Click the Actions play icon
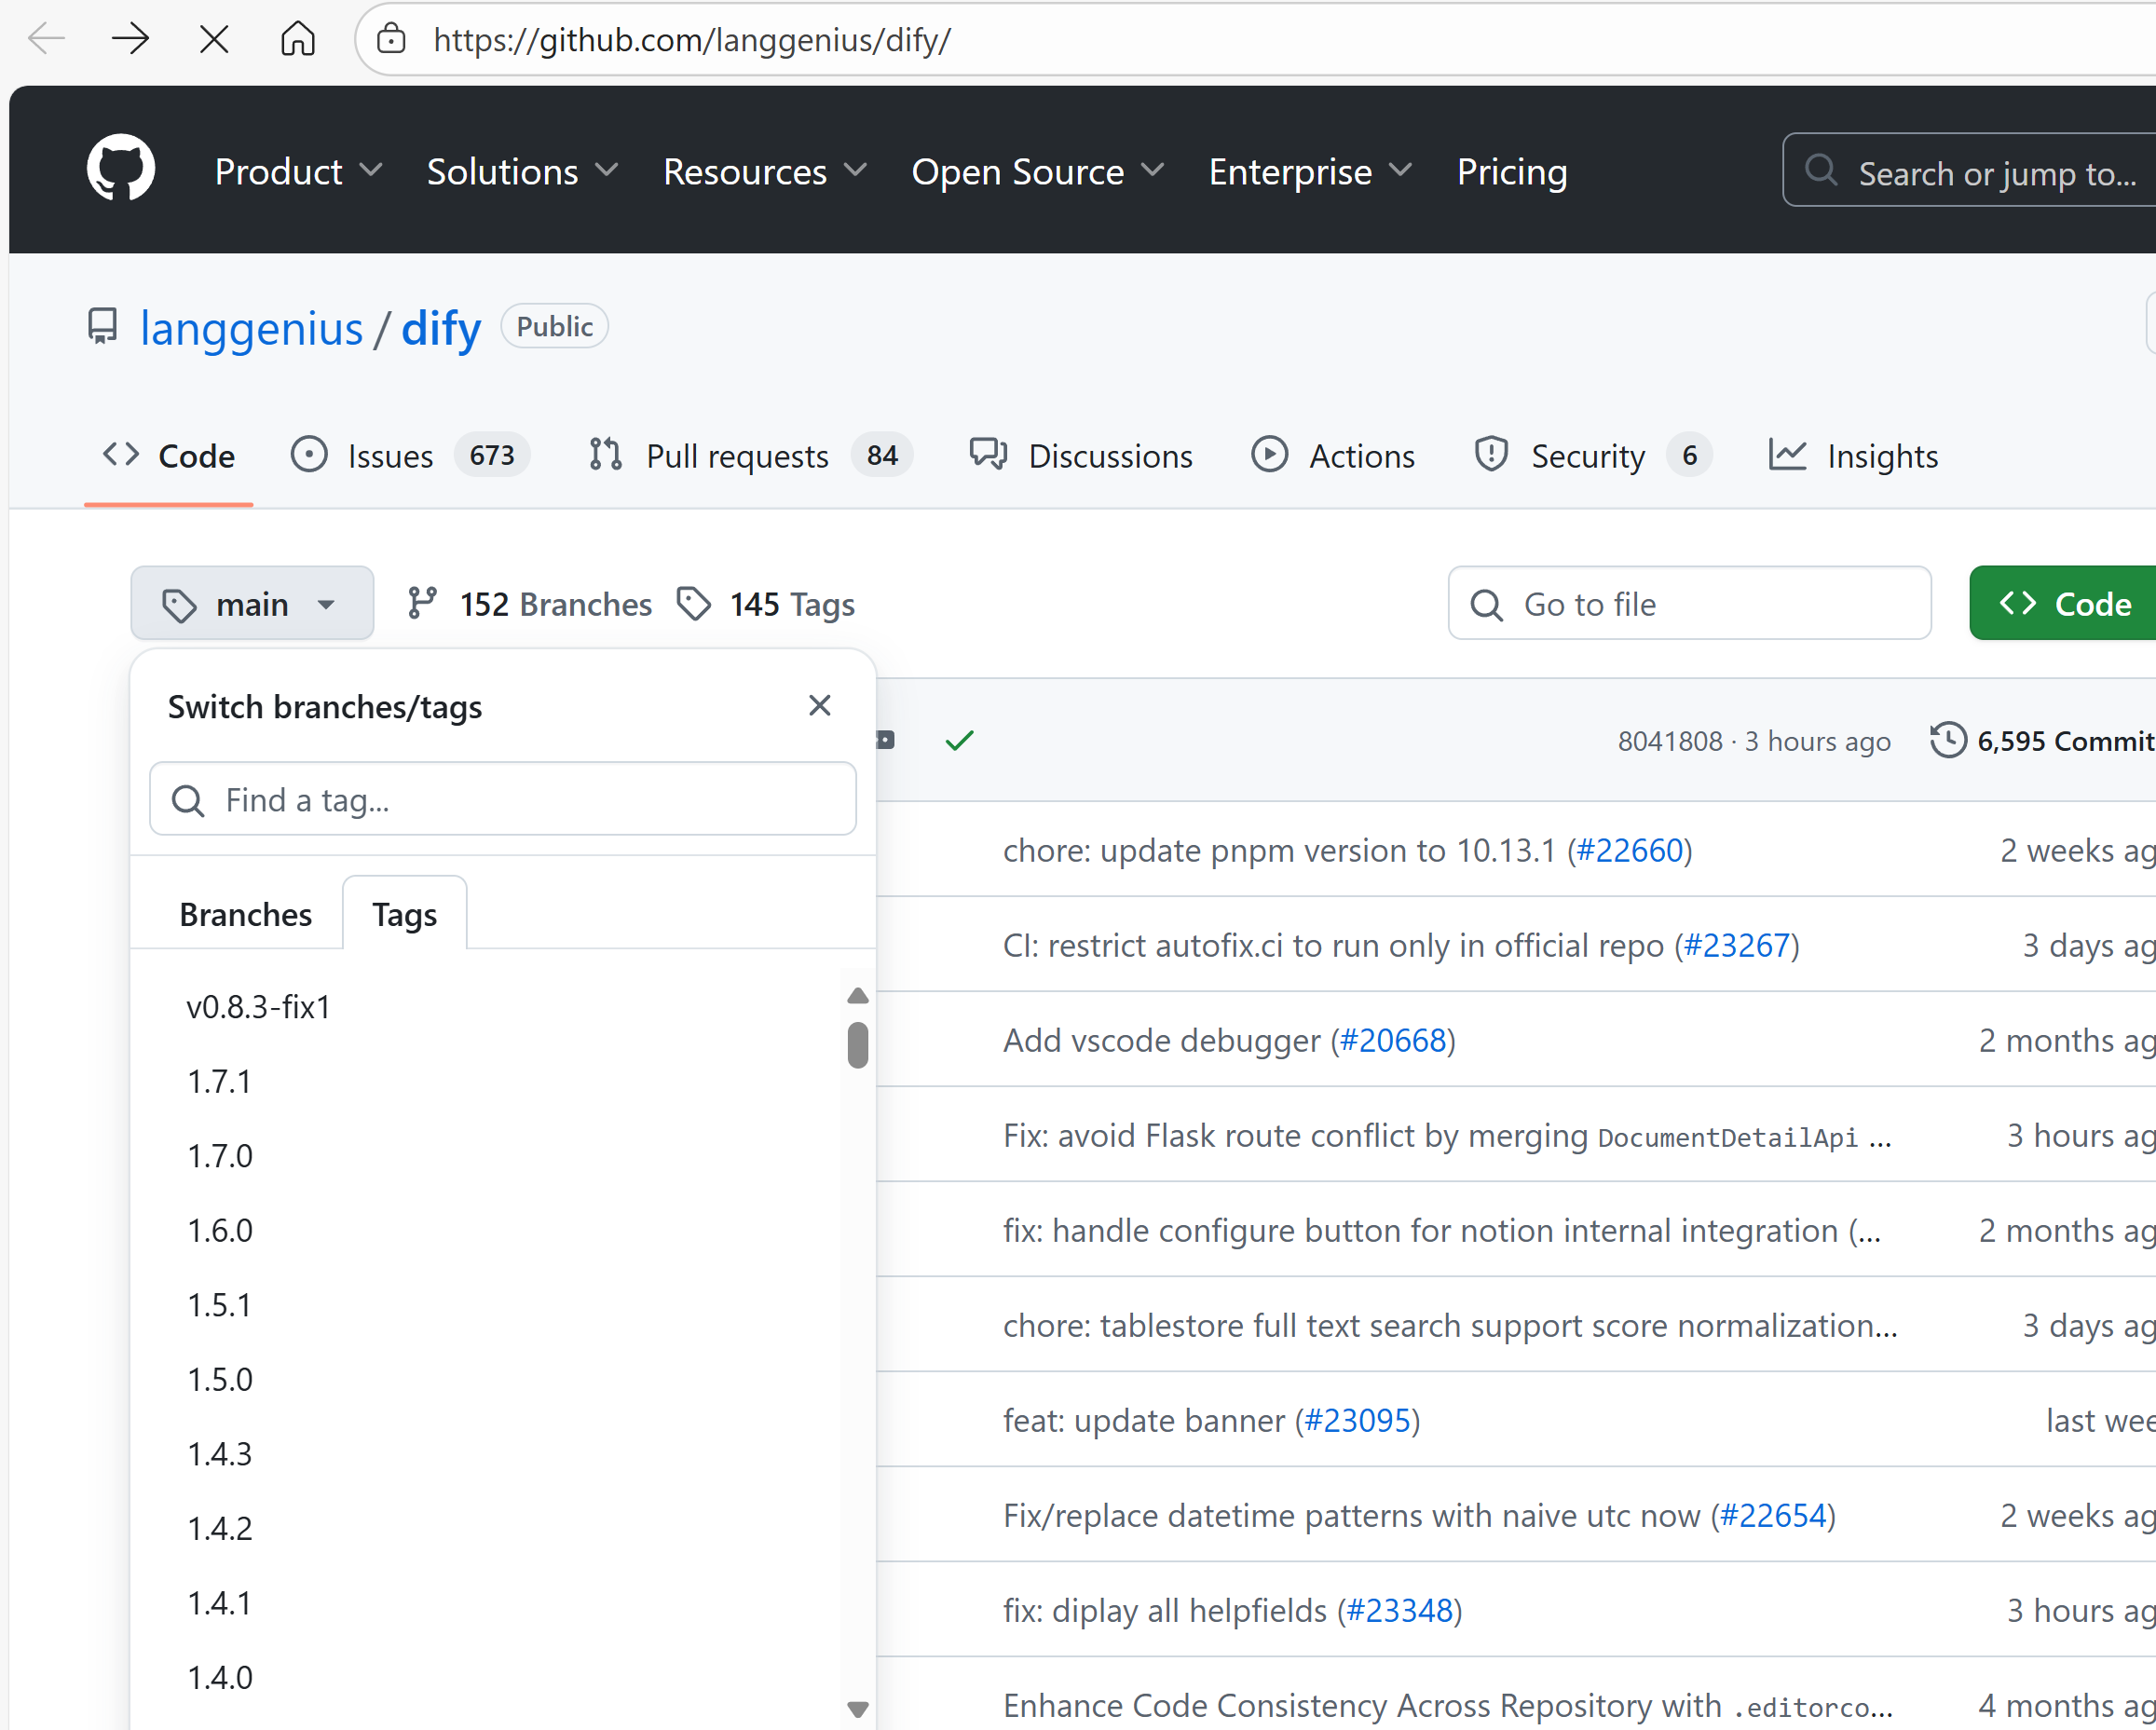 tap(1270, 455)
